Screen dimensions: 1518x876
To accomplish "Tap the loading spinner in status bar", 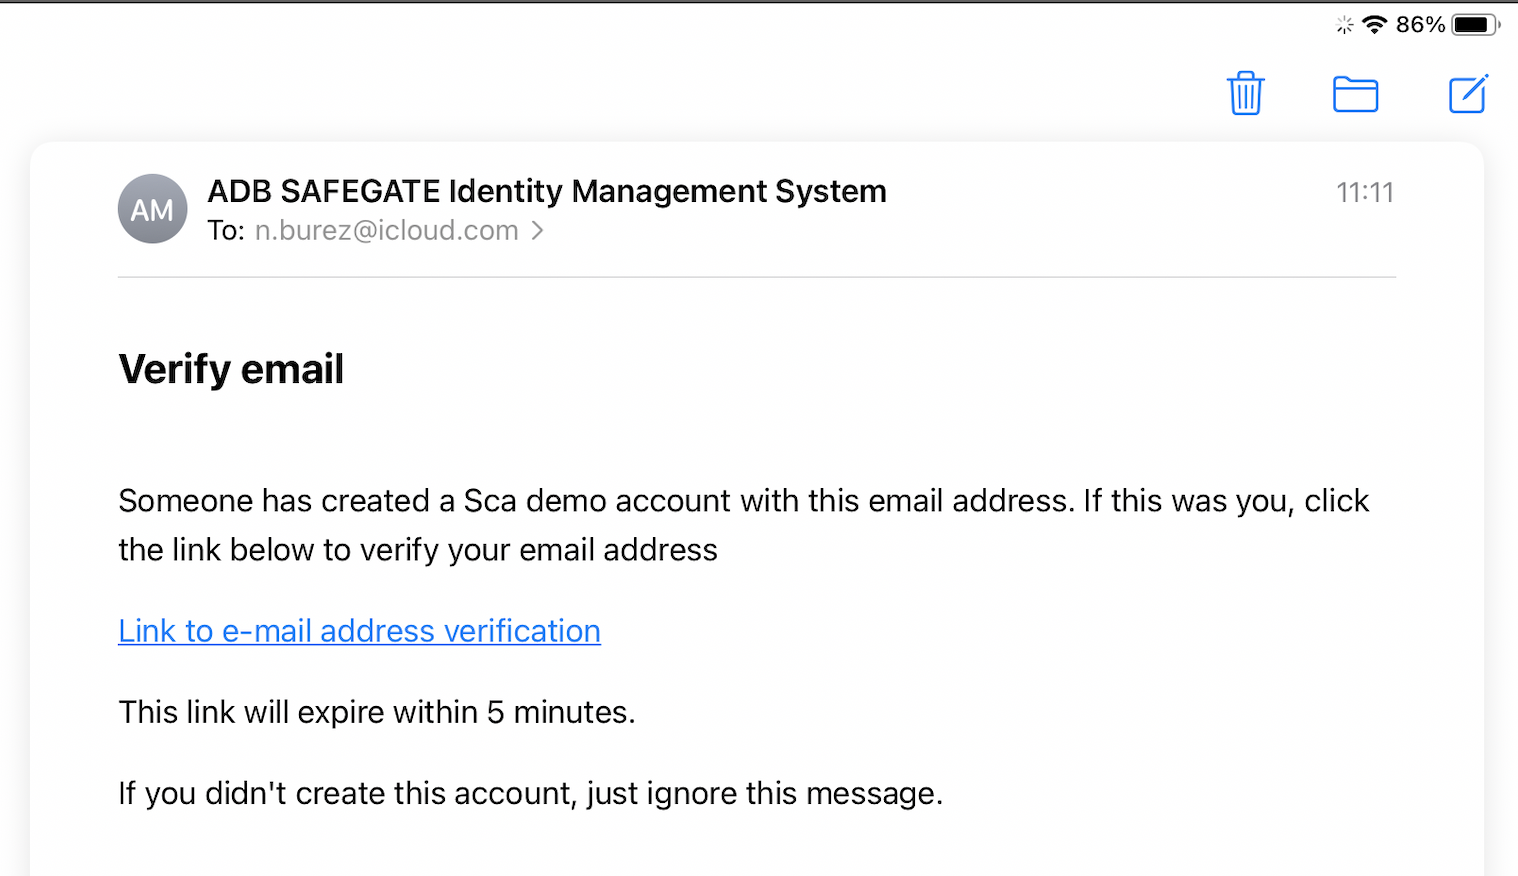I will 1345,25.
